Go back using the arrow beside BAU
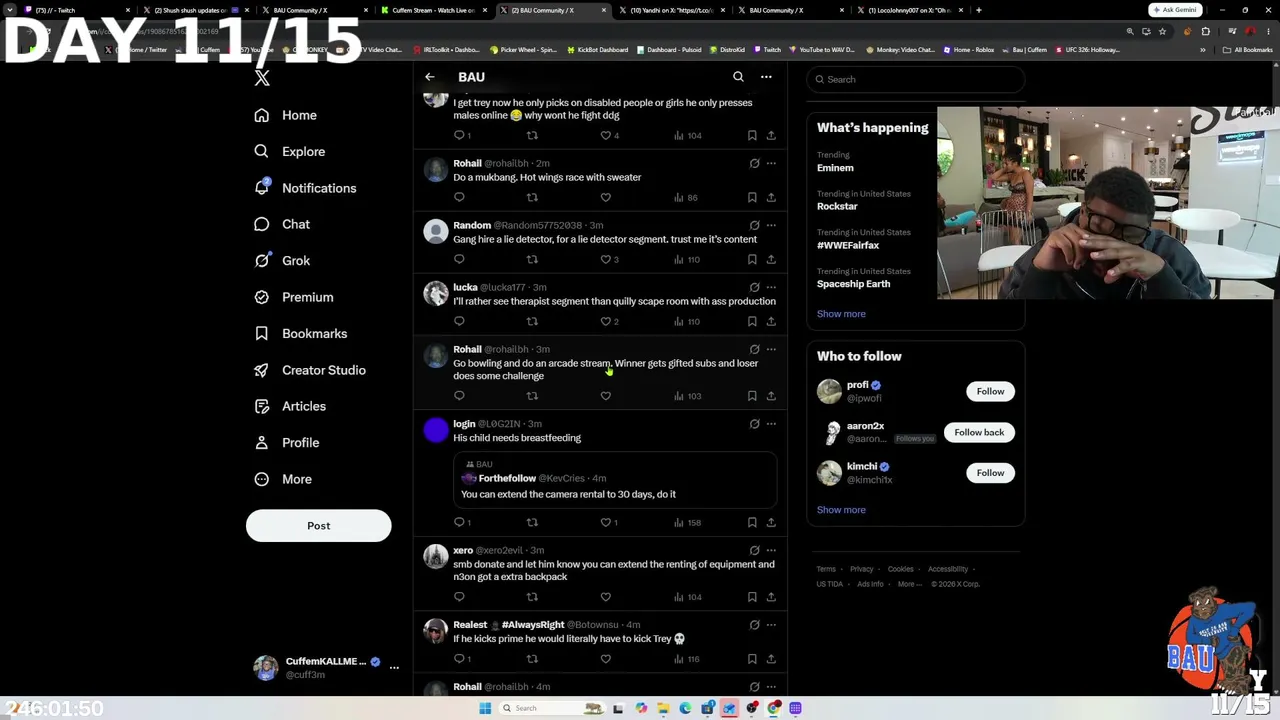Screen dimensions: 1280x720 click(430, 77)
